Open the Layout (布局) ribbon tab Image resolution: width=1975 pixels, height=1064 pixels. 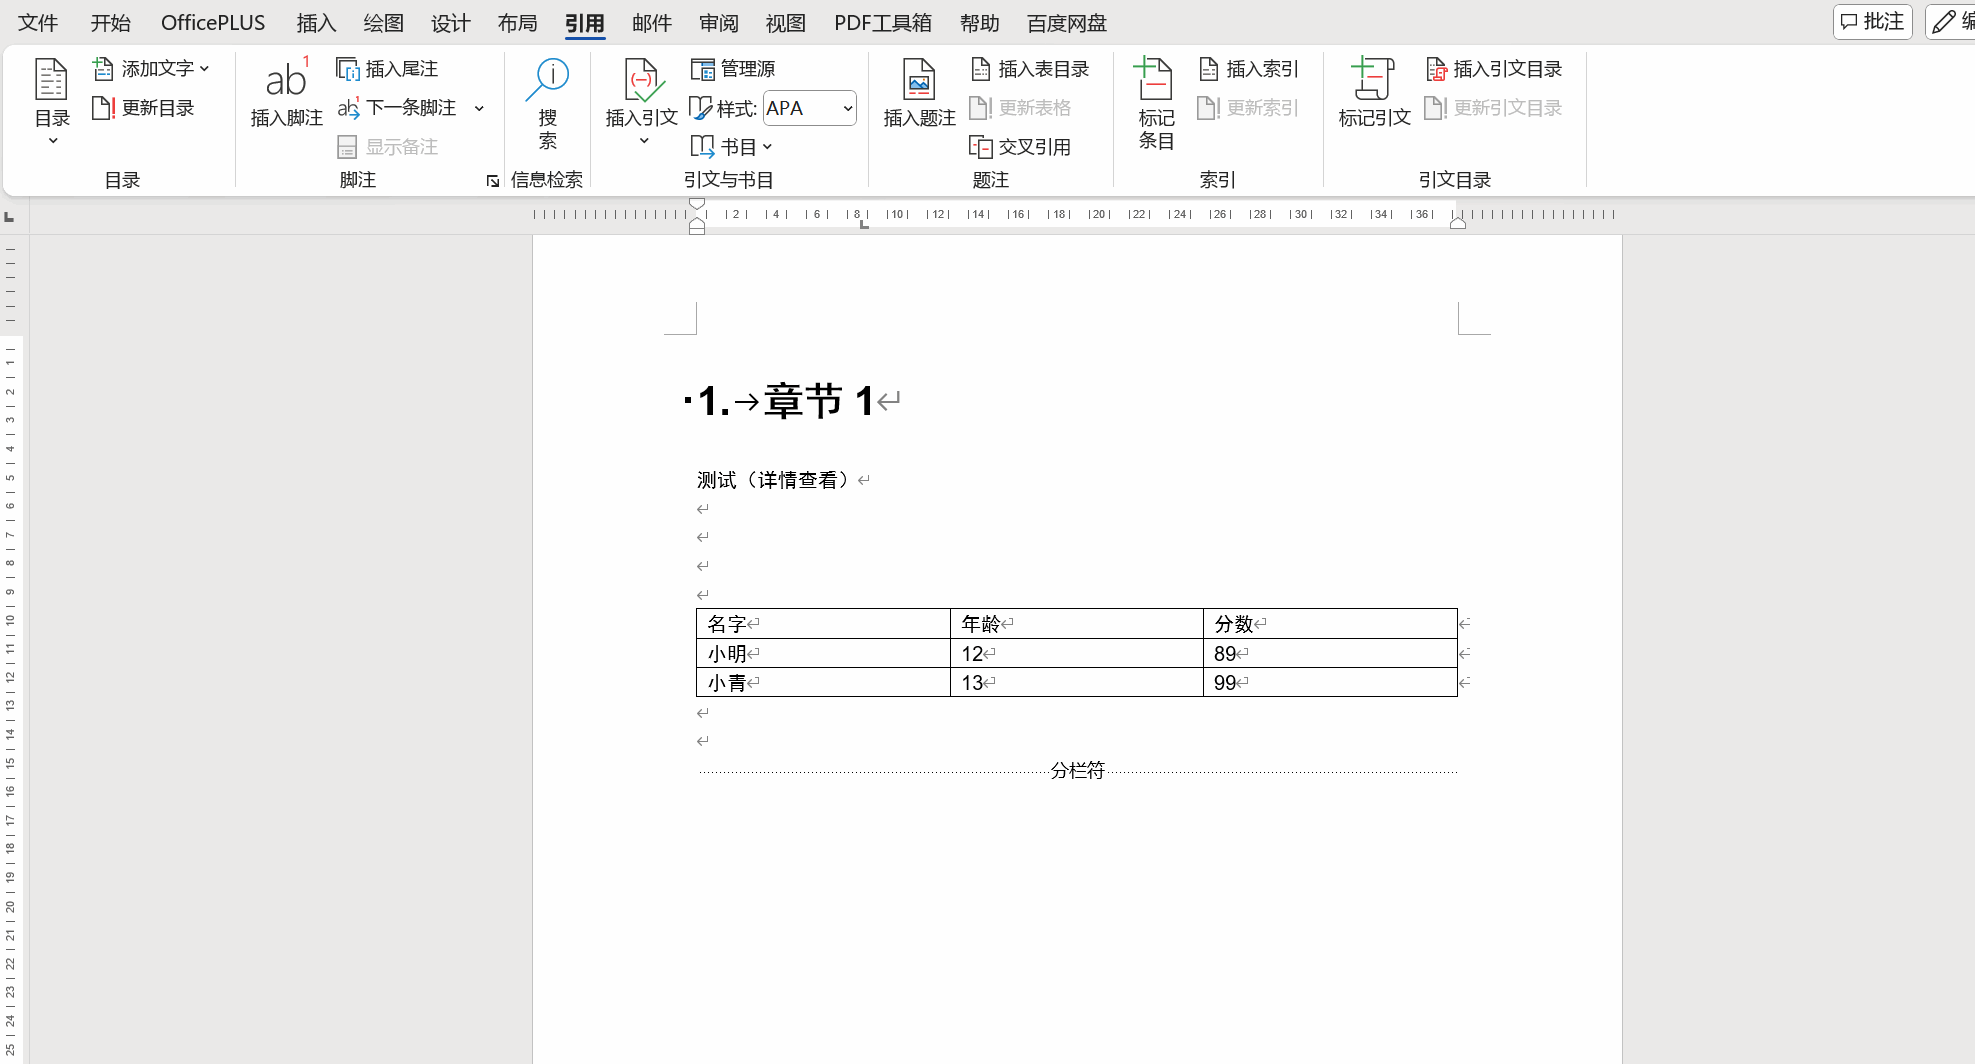pyautogui.click(x=517, y=23)
